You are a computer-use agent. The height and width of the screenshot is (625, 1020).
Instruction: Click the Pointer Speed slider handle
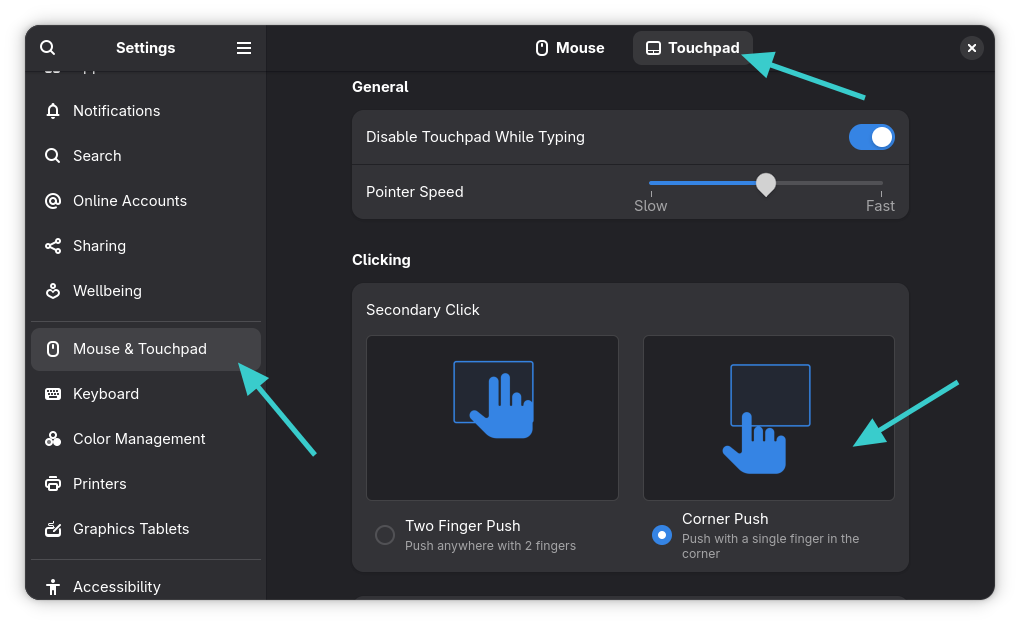[x=766, y=184]
